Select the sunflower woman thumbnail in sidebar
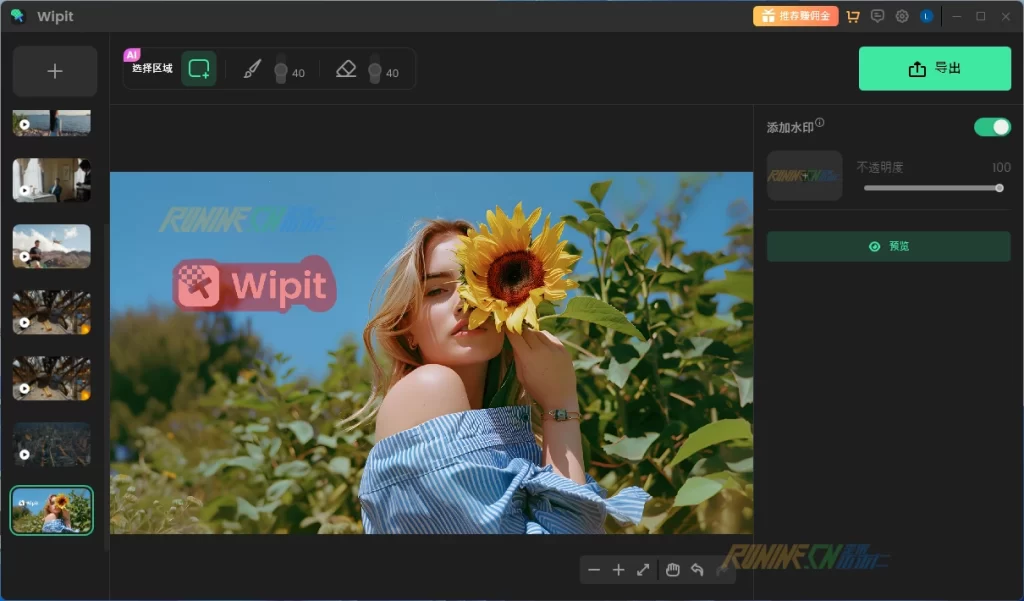The width and height of the screenshot is (1024, 601). [x=52, y=510]
